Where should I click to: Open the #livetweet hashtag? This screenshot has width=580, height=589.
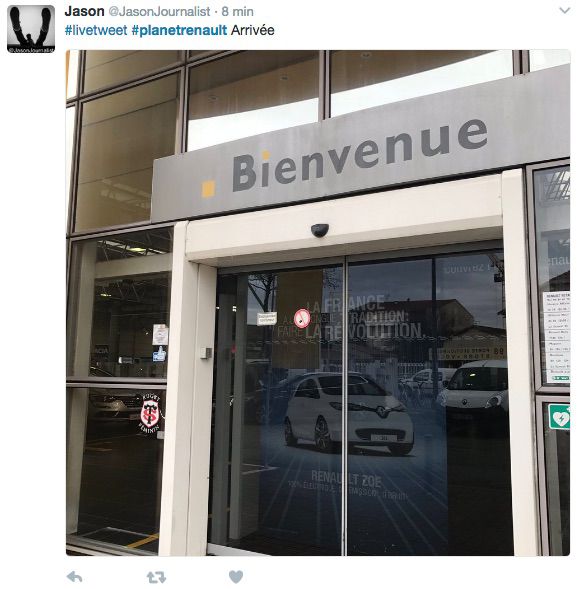point(96,30)
